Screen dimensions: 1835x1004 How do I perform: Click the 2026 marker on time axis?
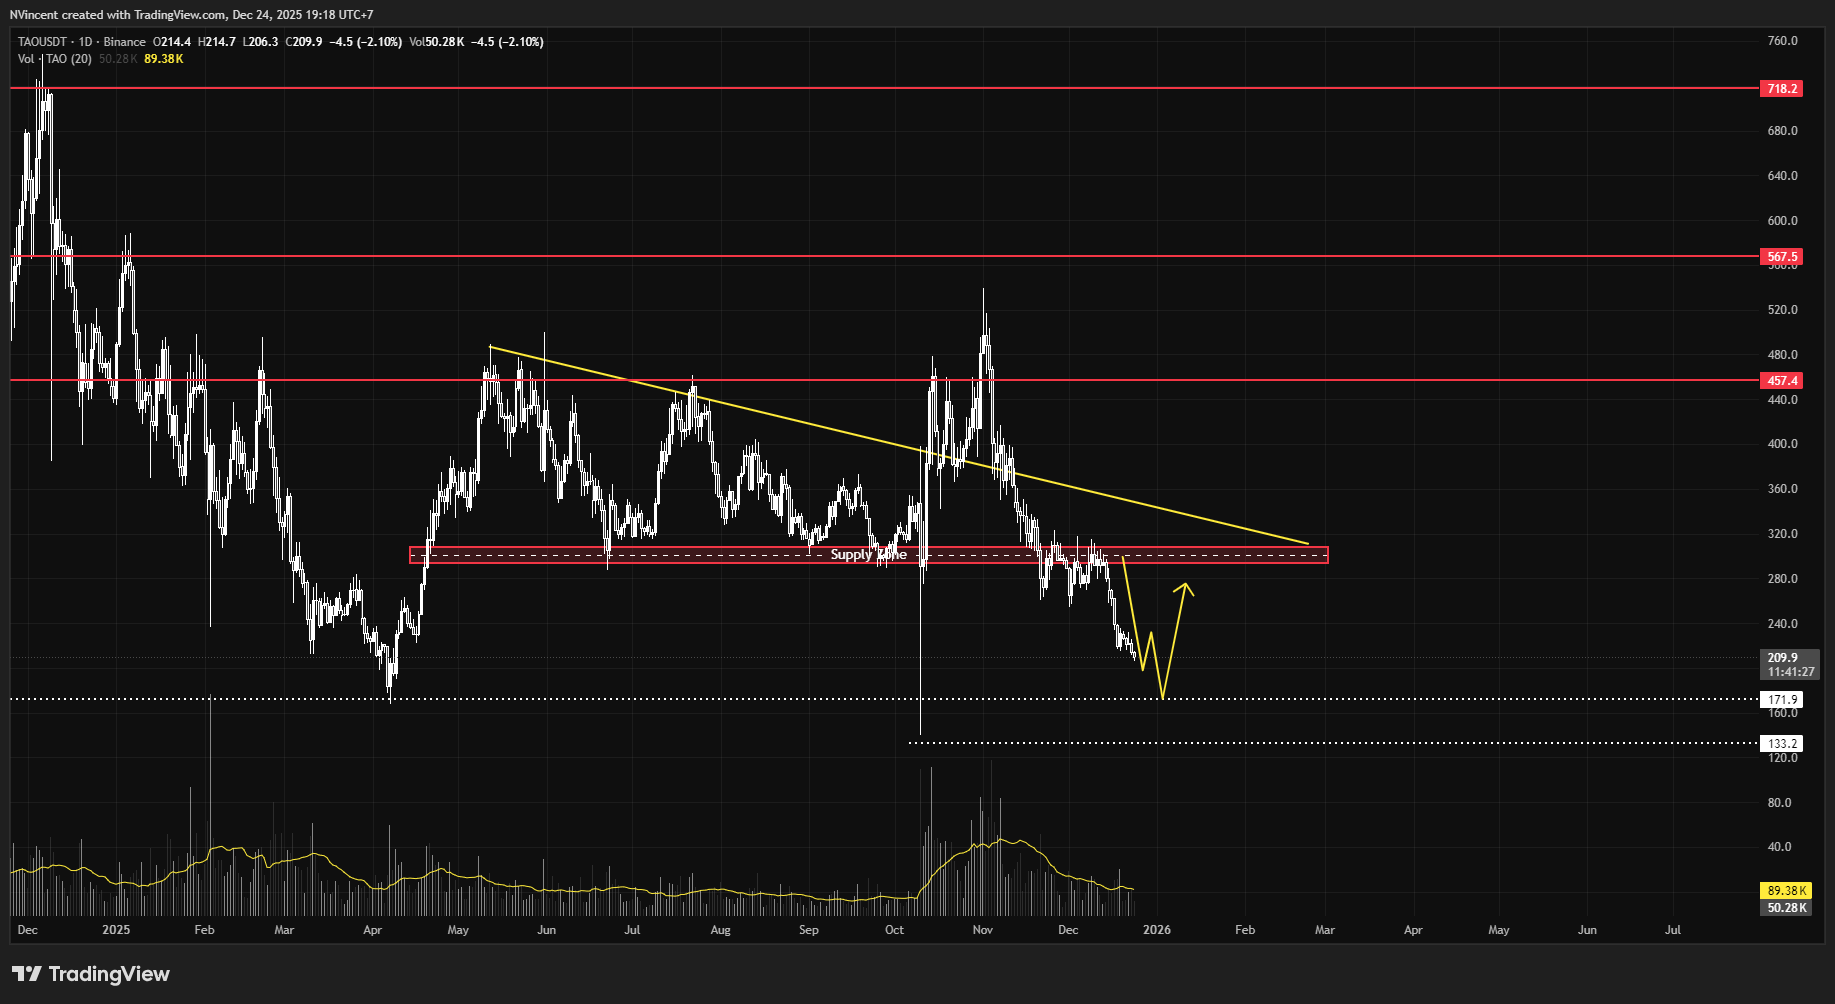(1157, 930)
